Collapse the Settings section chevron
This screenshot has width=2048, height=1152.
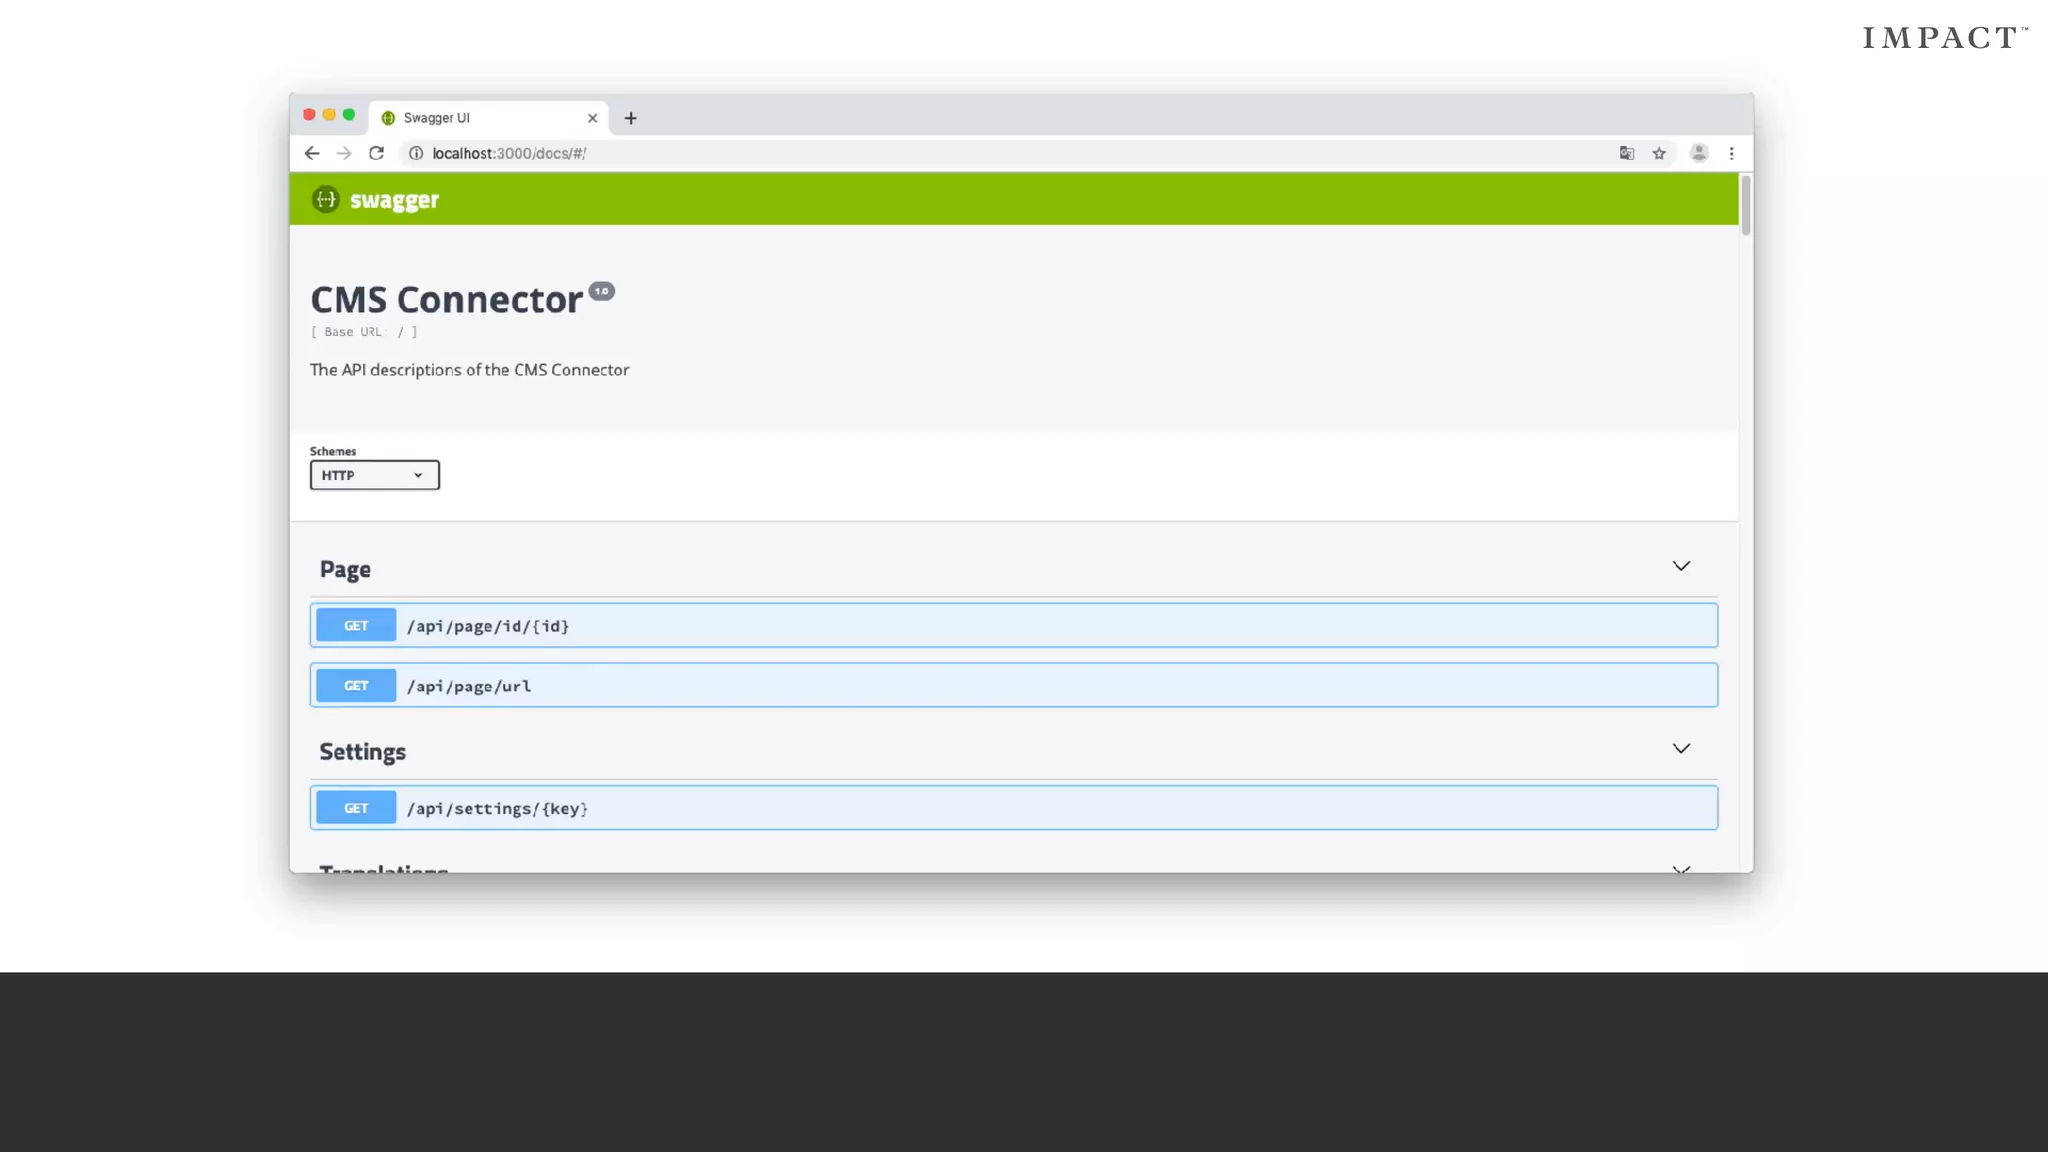point(1681,748)
